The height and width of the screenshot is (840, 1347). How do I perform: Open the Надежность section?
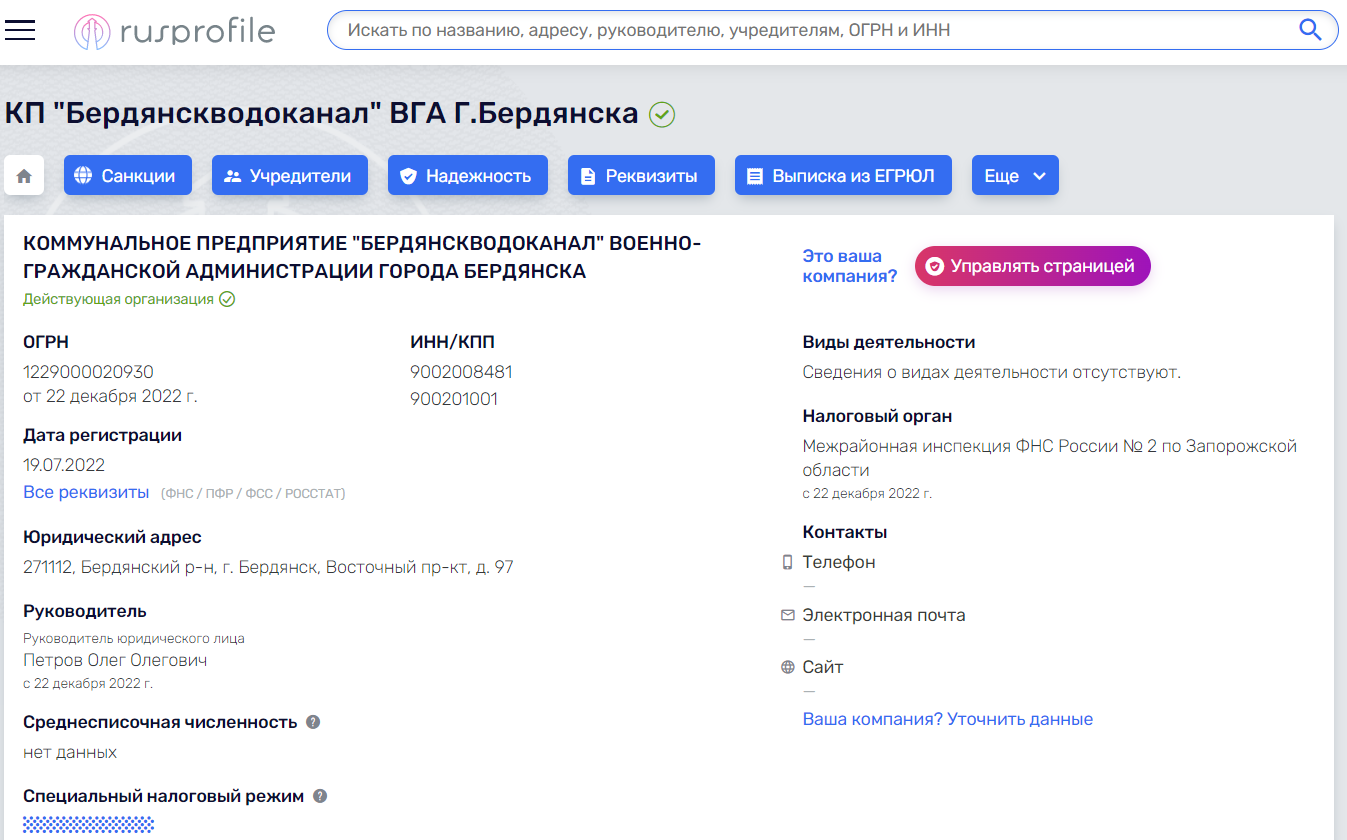467,174
